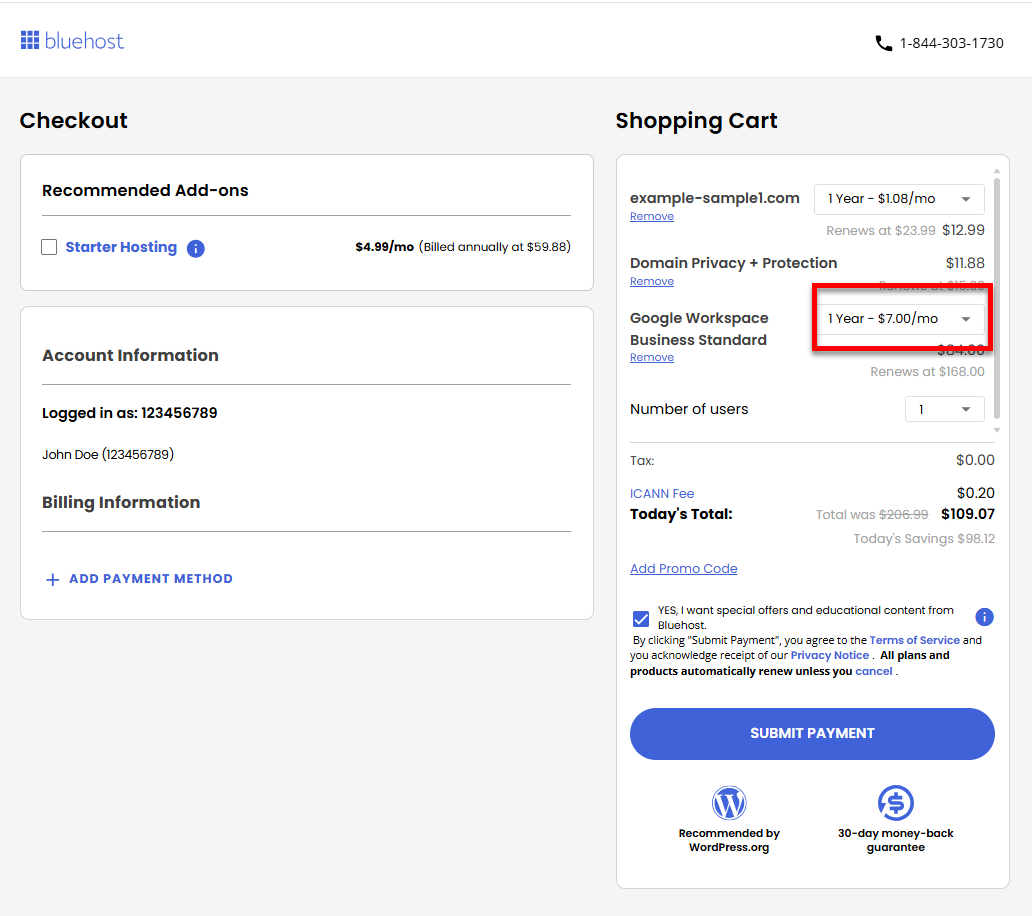Click the cart scrollbar up arrow
Viewport: 1032px width, 916px height.
996,171
